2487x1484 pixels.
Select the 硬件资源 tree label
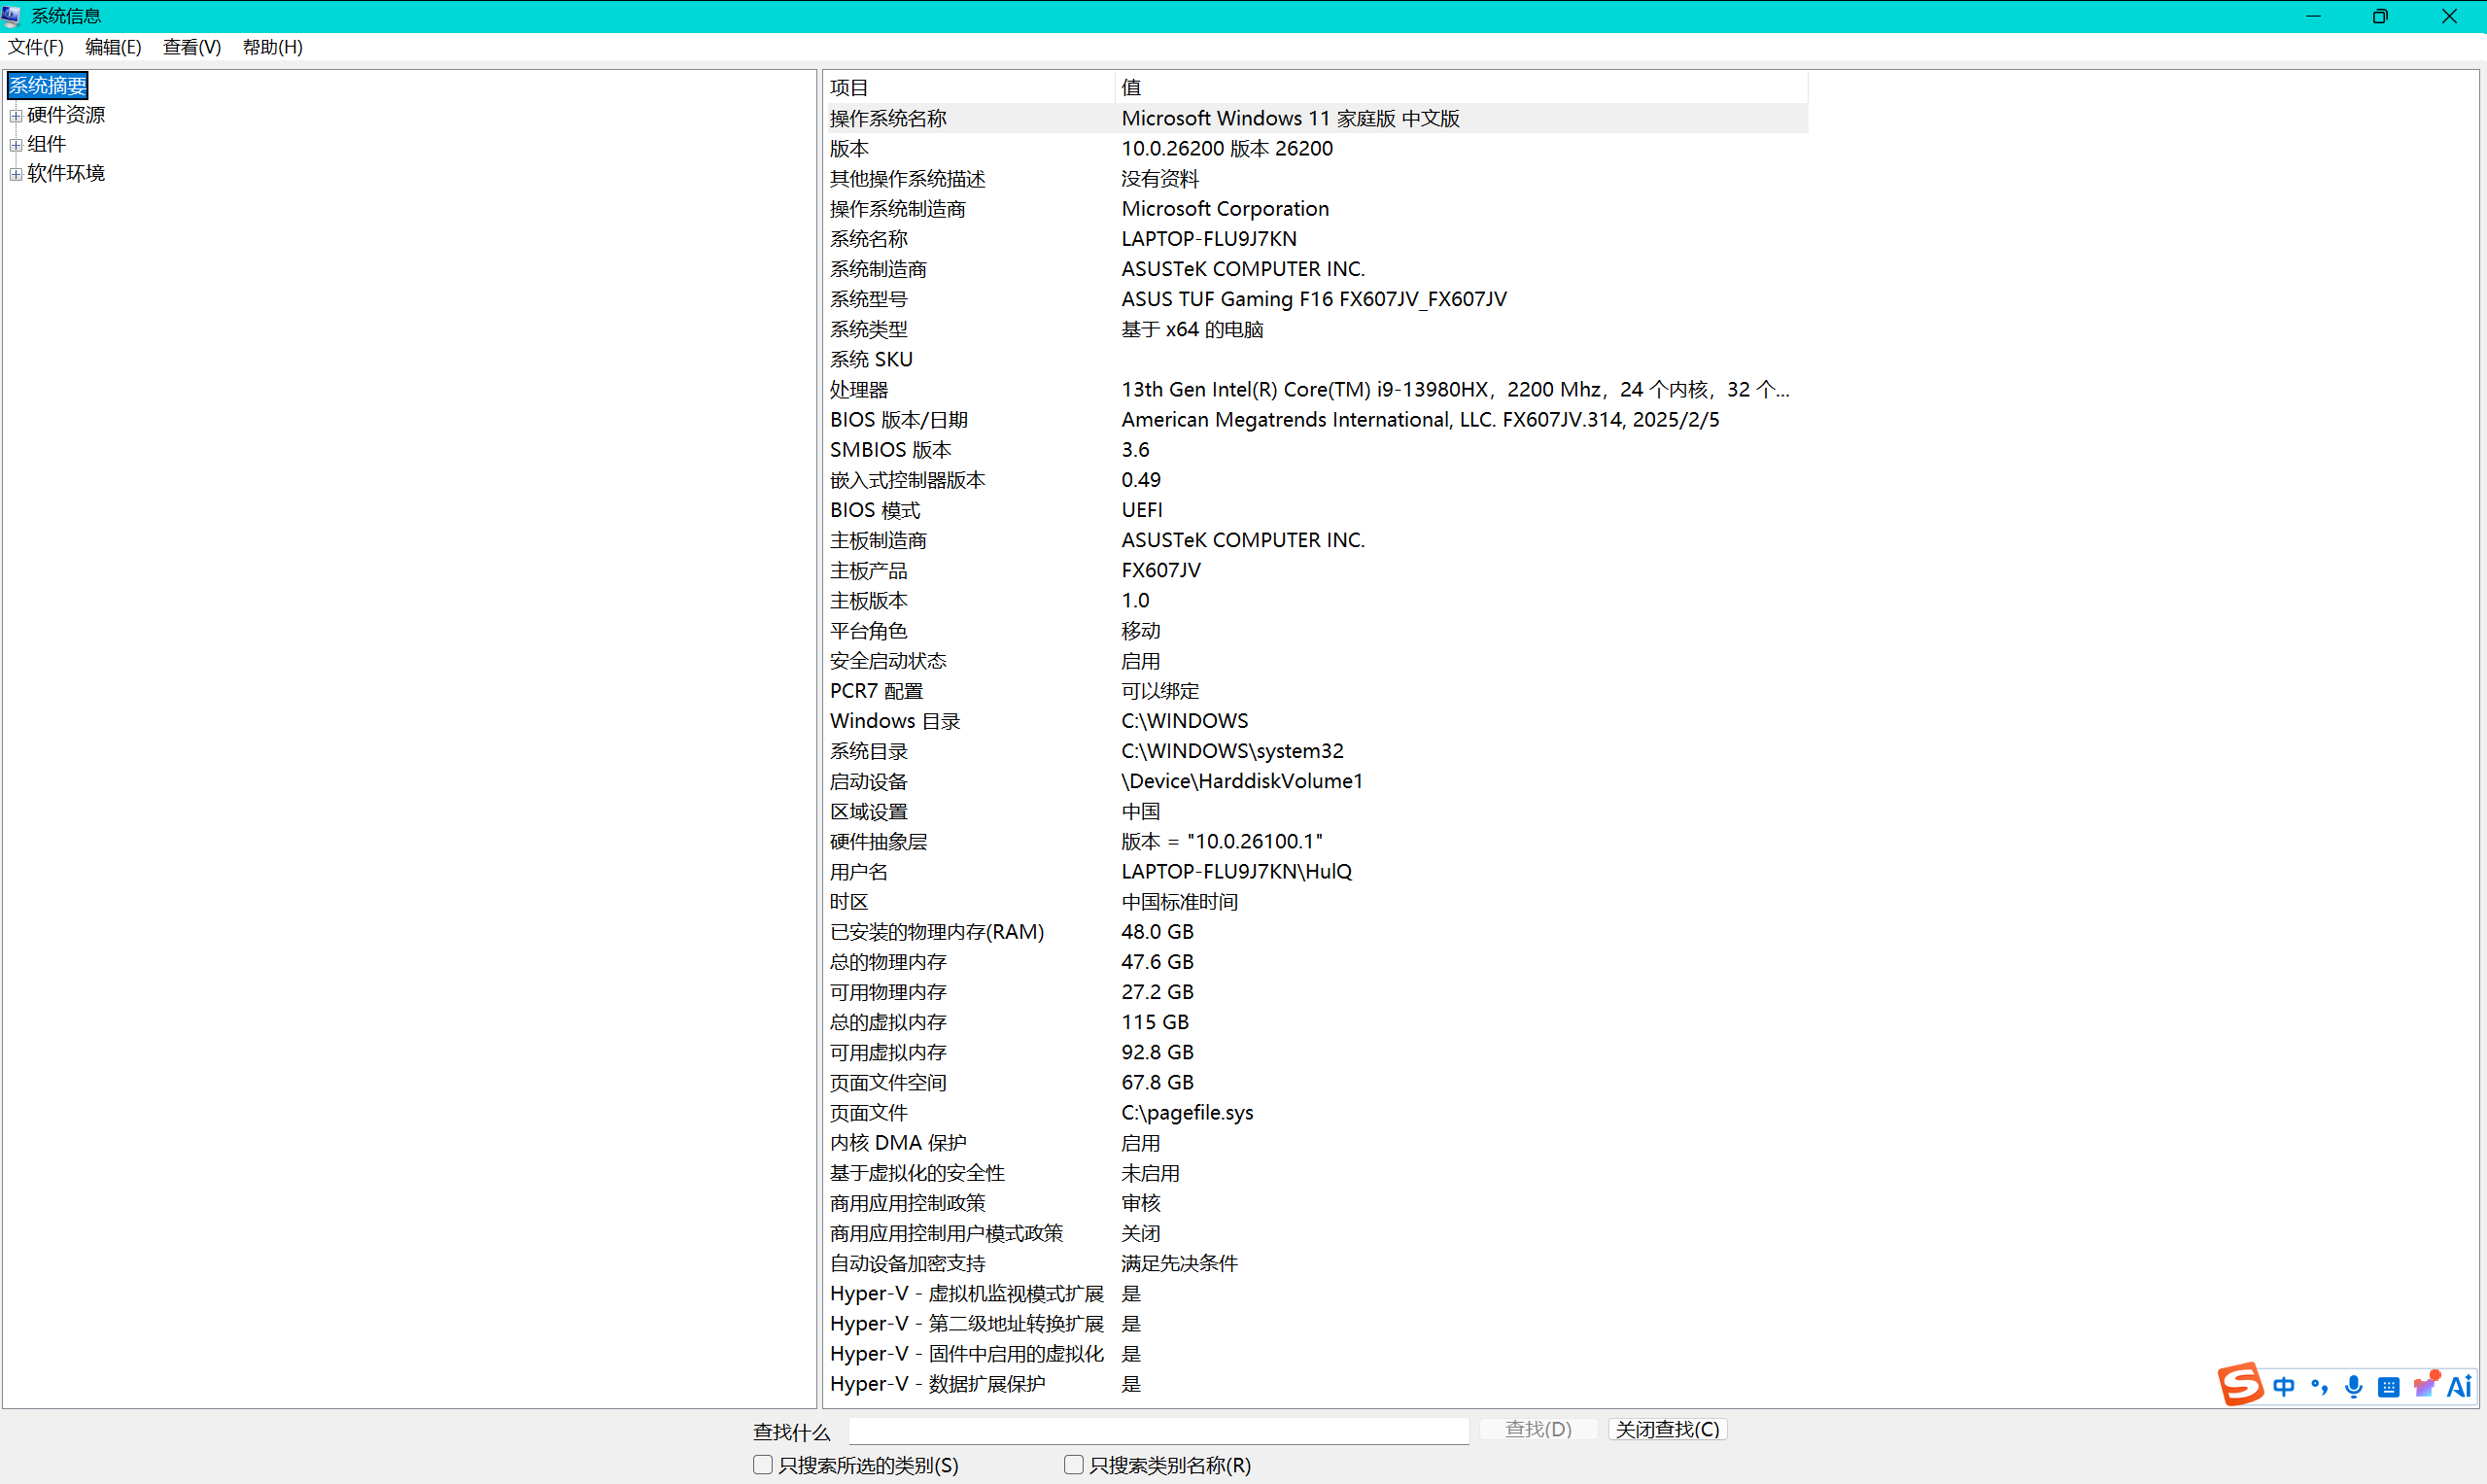point(66,115)
